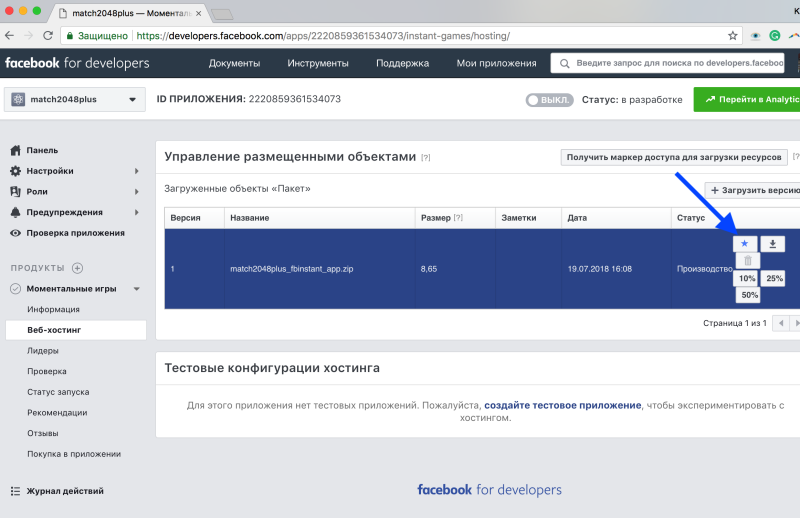Viewport: 800px width, 518px height.
Task: Click the search magnifier icon
Action: (564, 63)
